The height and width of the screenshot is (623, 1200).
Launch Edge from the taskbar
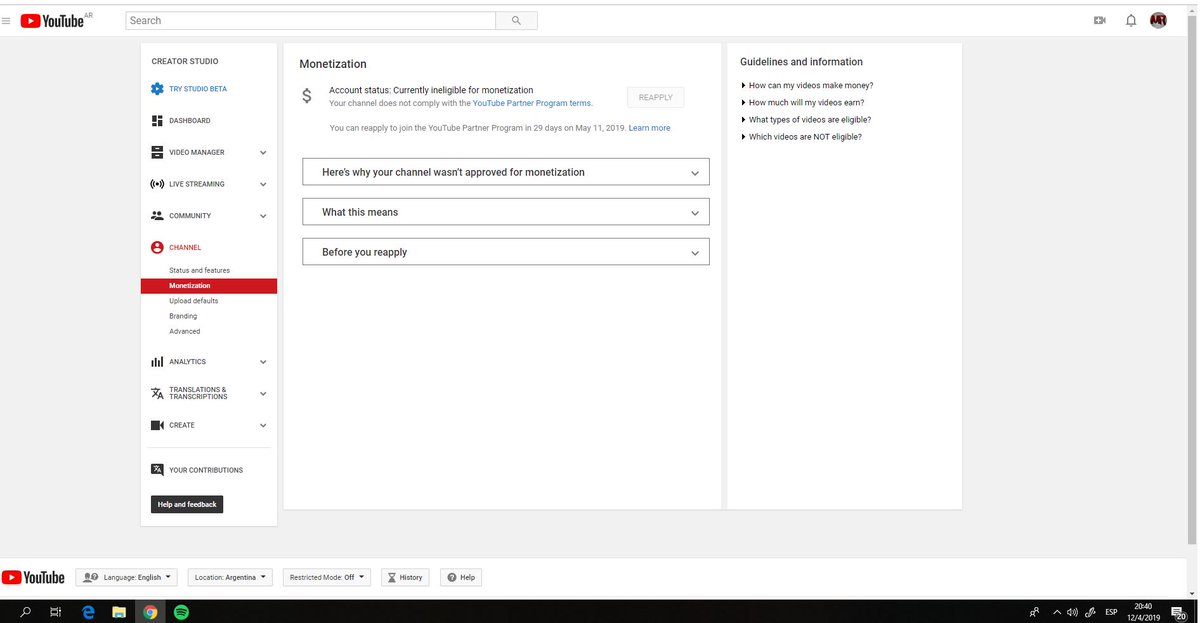(x=88, y=612)
